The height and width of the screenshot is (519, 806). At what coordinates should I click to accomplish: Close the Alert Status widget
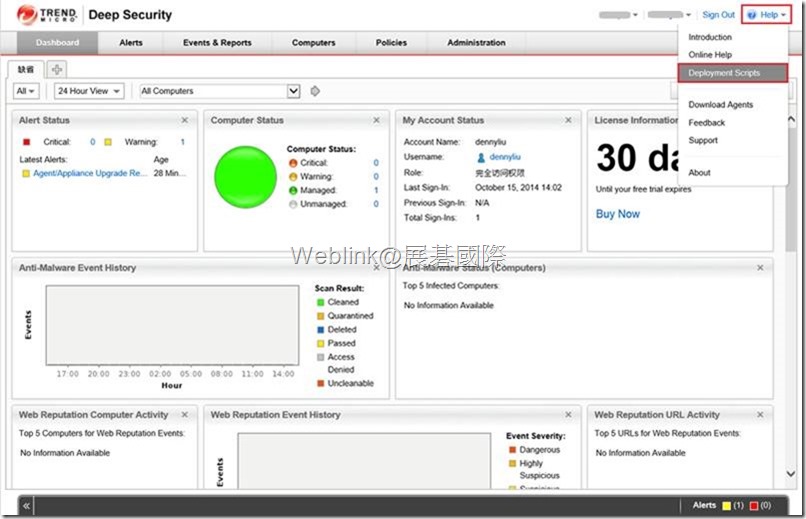(185, 120)
